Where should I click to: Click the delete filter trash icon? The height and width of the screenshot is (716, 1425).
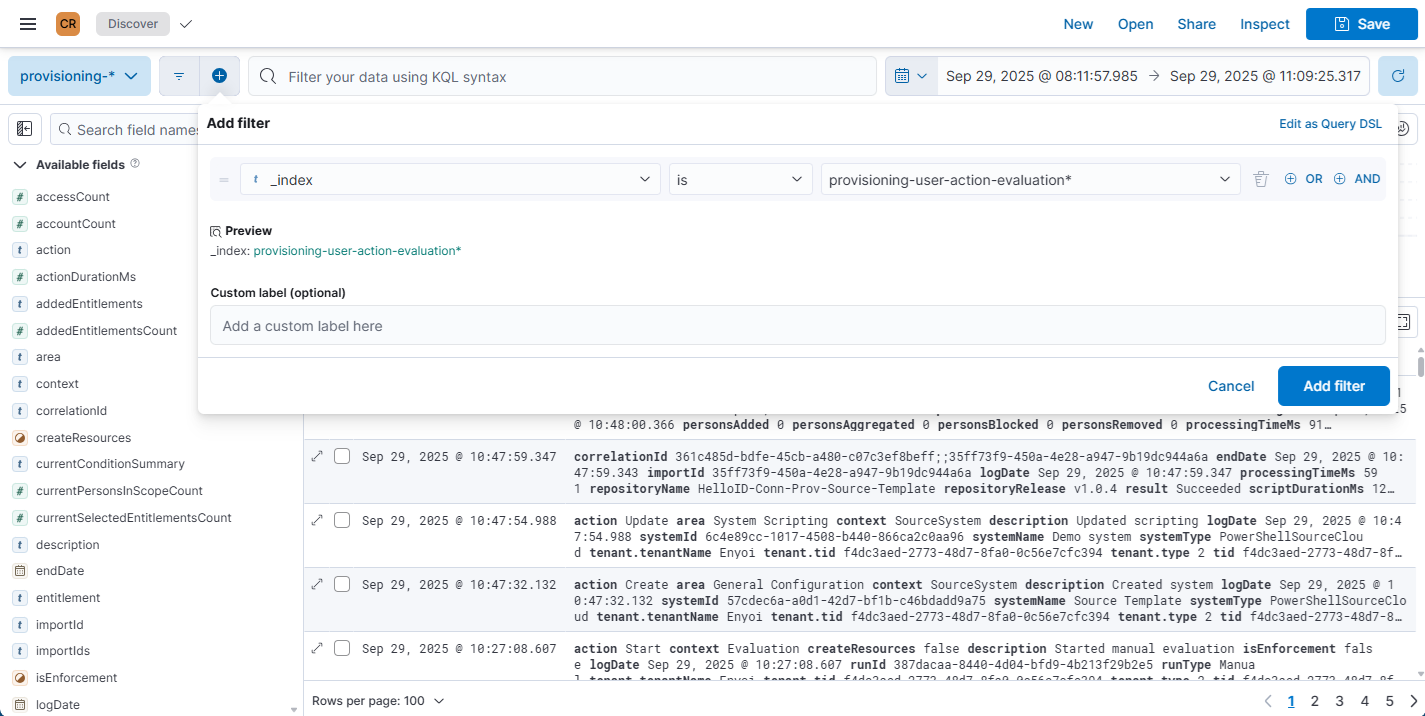[x=1261, y=179]
